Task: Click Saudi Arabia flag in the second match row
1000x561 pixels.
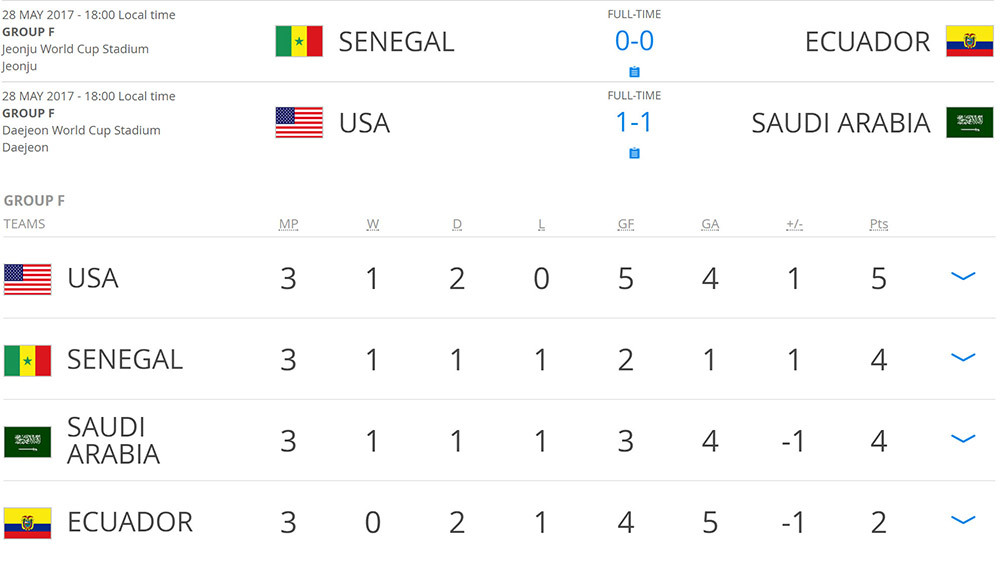Action: click(x=969, y=122)
